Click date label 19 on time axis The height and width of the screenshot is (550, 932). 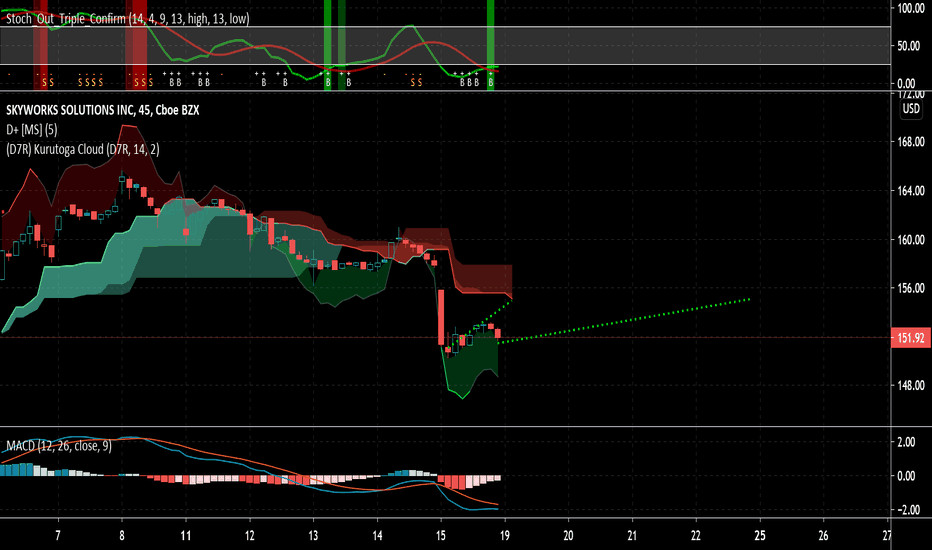point(504,536)
